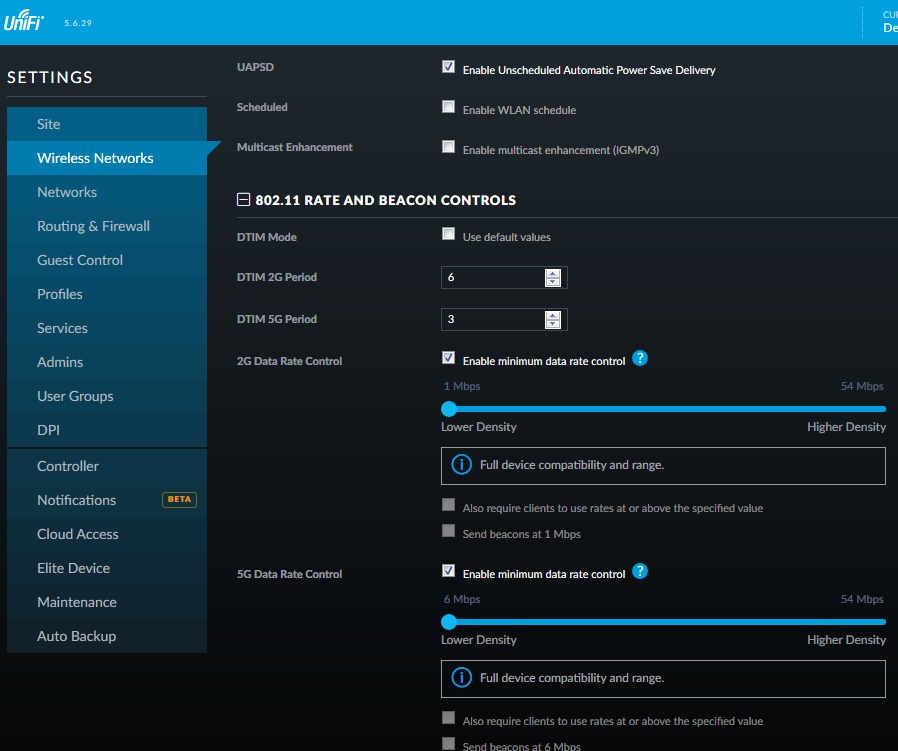Screen dimensions: 898x751
Task: Click help icon beside 5G data rate control
Action: (x=640, y=572)
